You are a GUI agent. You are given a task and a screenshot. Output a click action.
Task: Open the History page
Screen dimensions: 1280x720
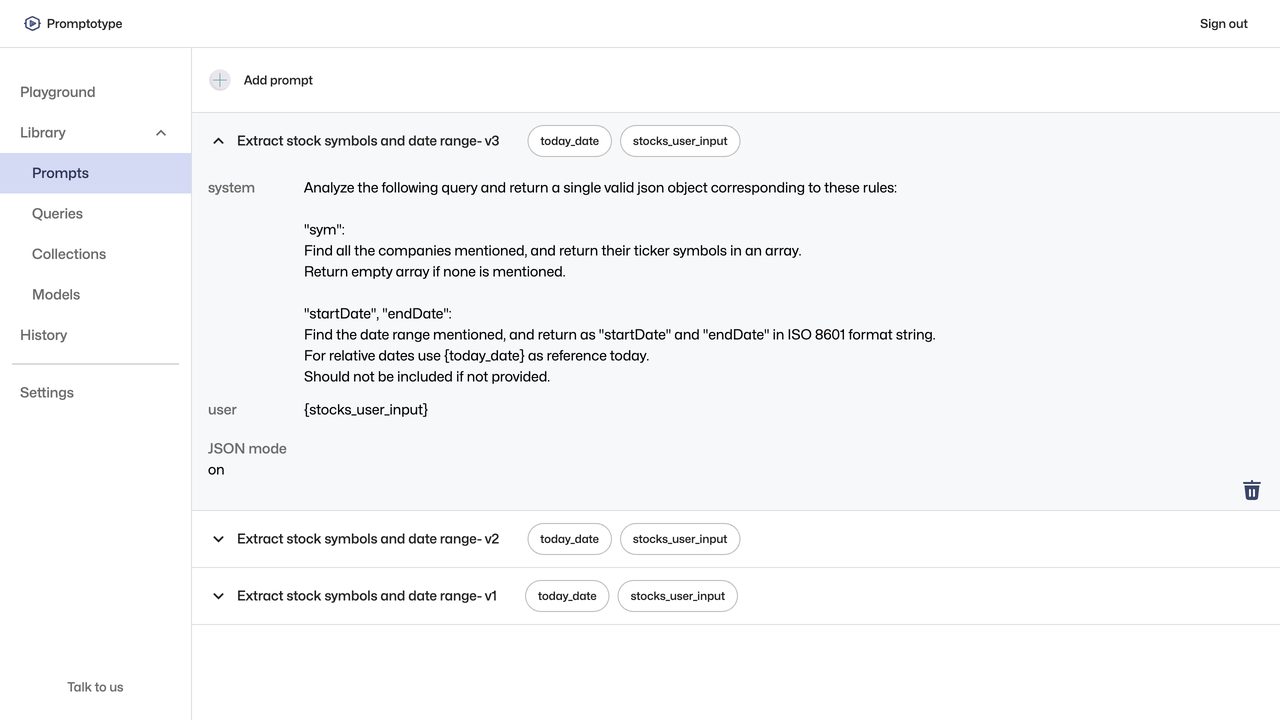44,335
